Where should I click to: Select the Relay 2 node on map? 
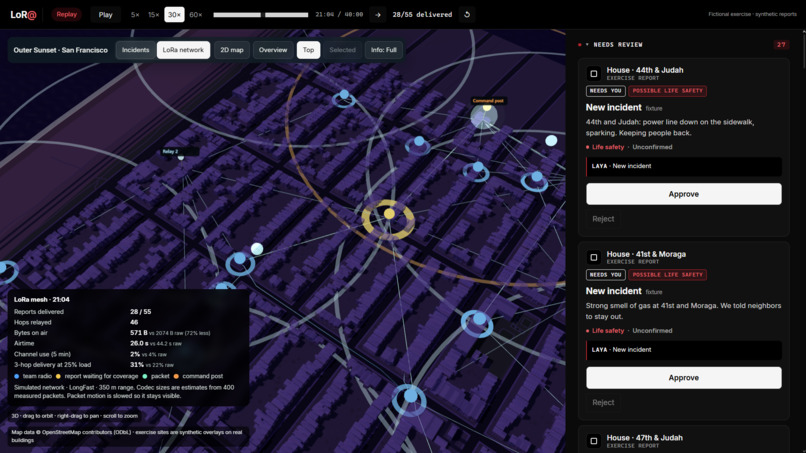click(180, 157)
